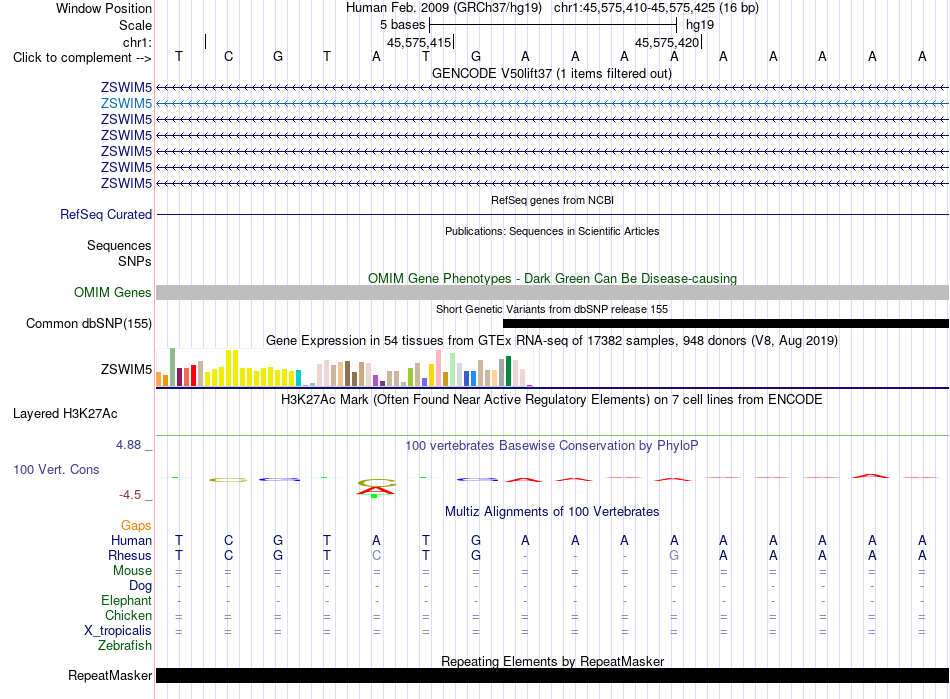The image size is (950, 699).
Task: Click the C base in the top sequence row
Action: pos(228,56)
